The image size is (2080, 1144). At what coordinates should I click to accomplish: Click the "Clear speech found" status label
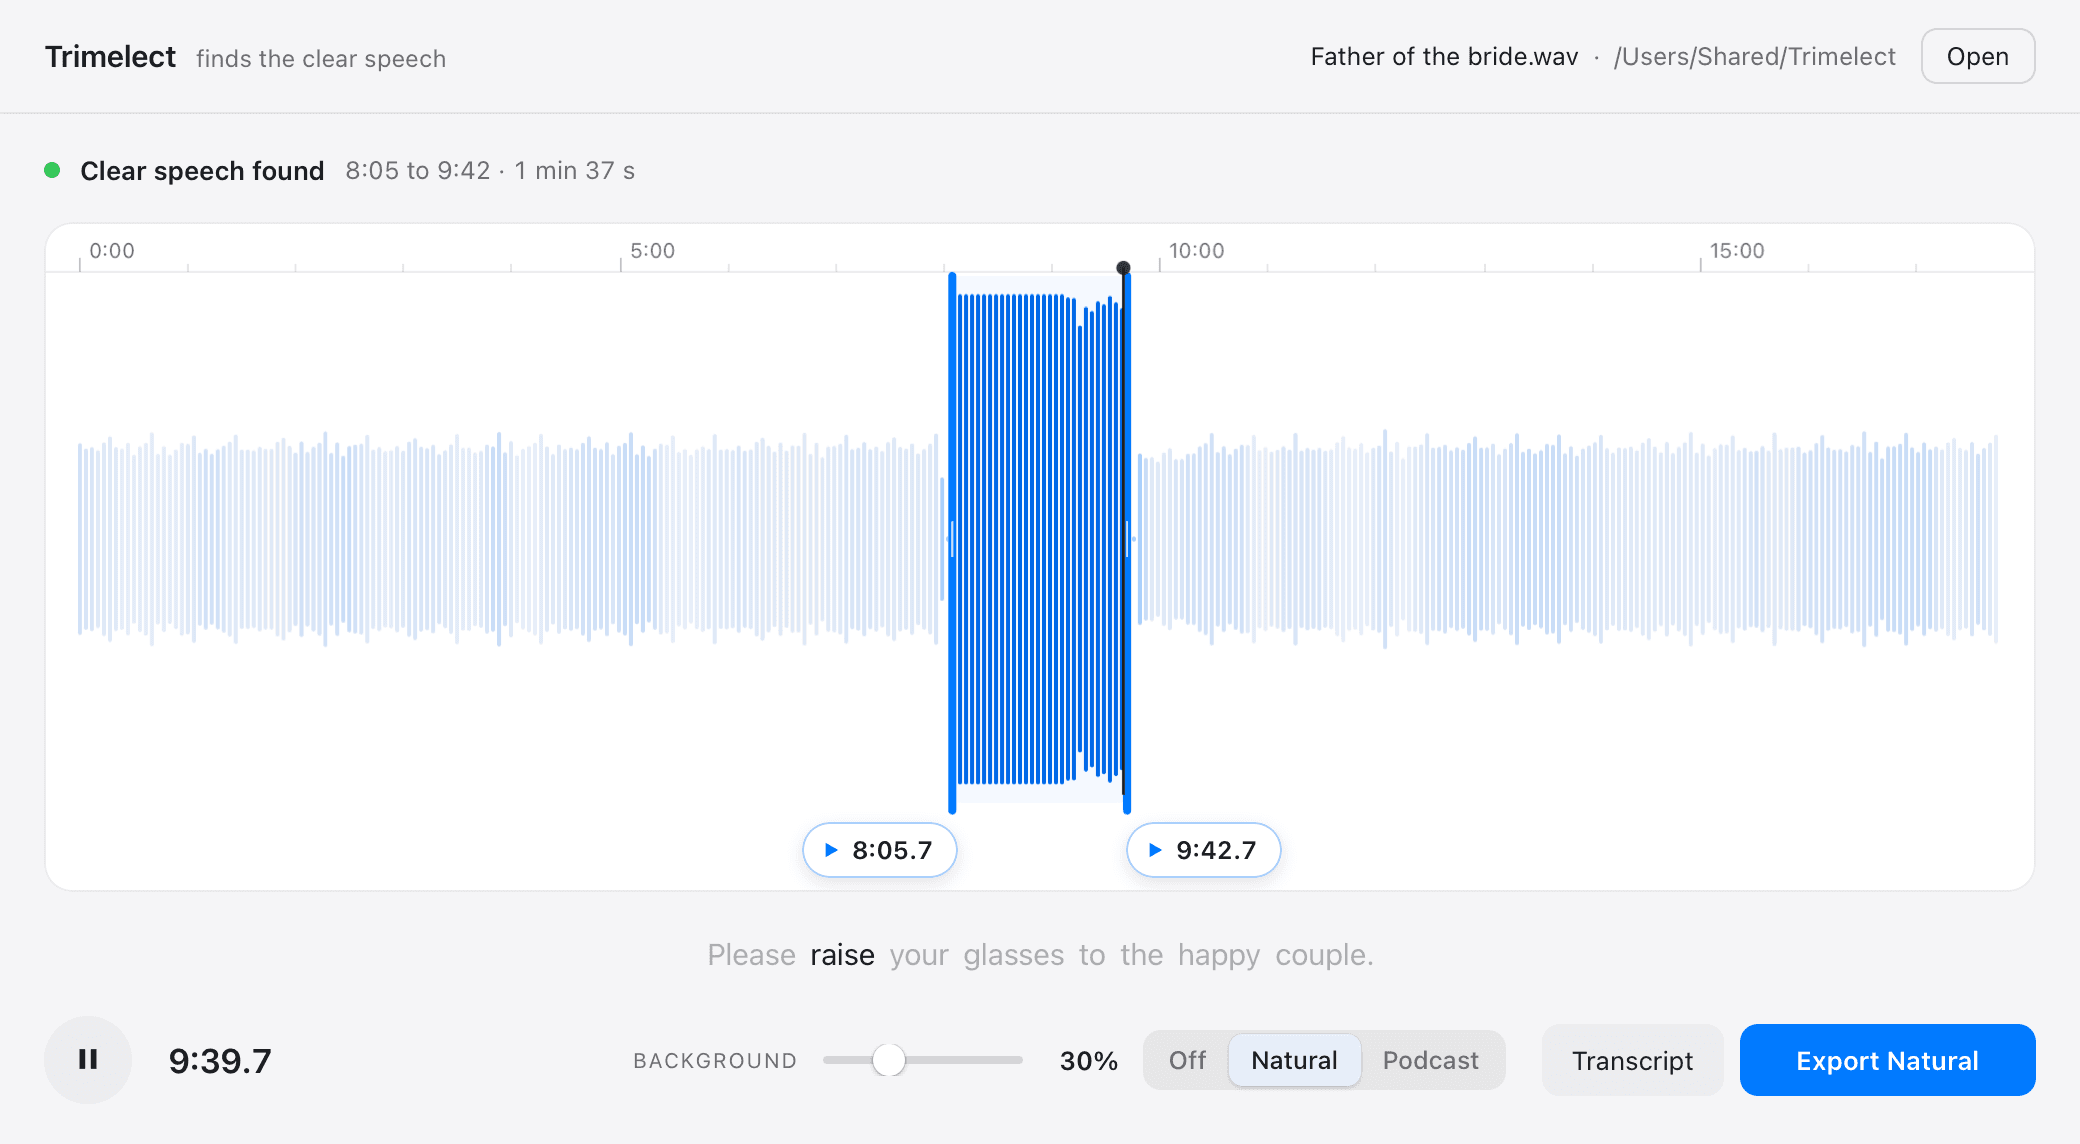202,171
